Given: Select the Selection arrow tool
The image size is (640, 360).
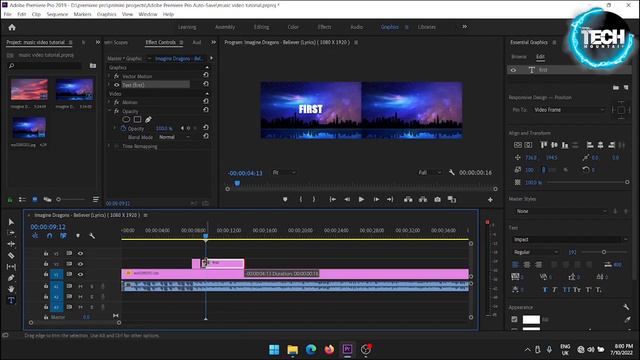Looking at the screenshot, I should pos(11,222).
